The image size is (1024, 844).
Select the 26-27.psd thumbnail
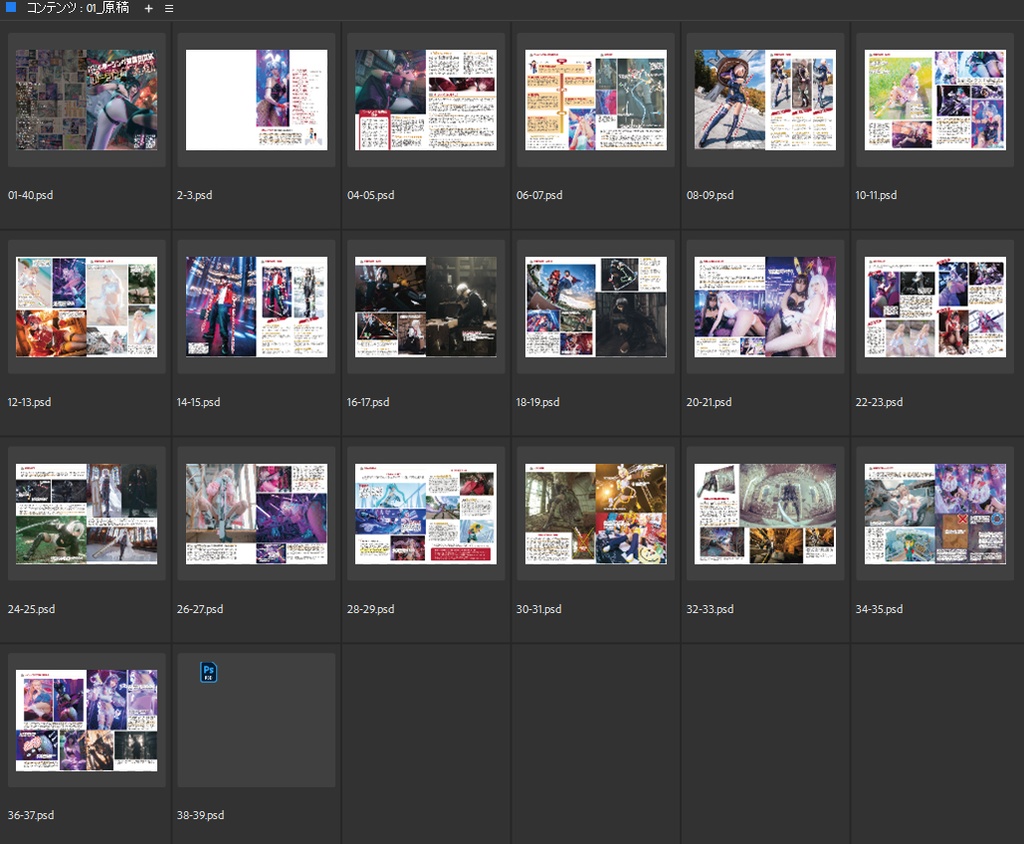pyautogui.click(x=257, y=514)
